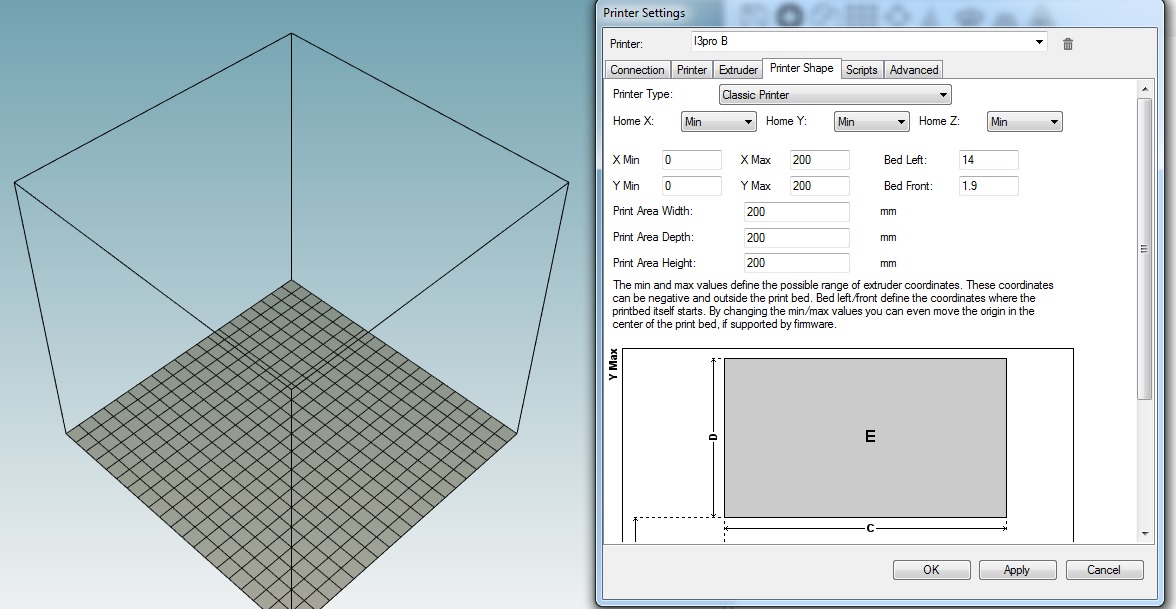The width and height of the screenshot is (1176, 609).
Task: Click the vertical scrollbar thumb
Action: (1144, 249)
